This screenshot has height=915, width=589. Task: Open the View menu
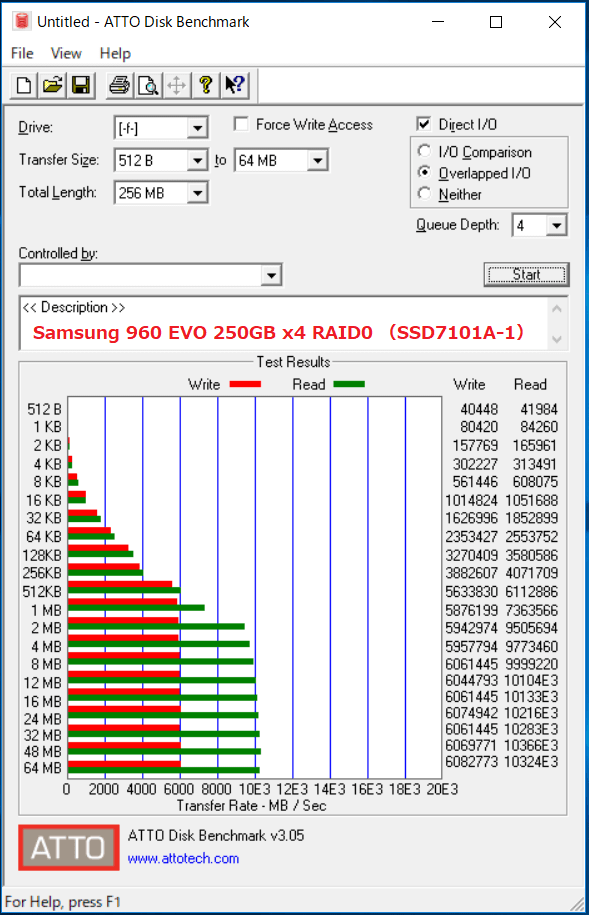(66, 54)
